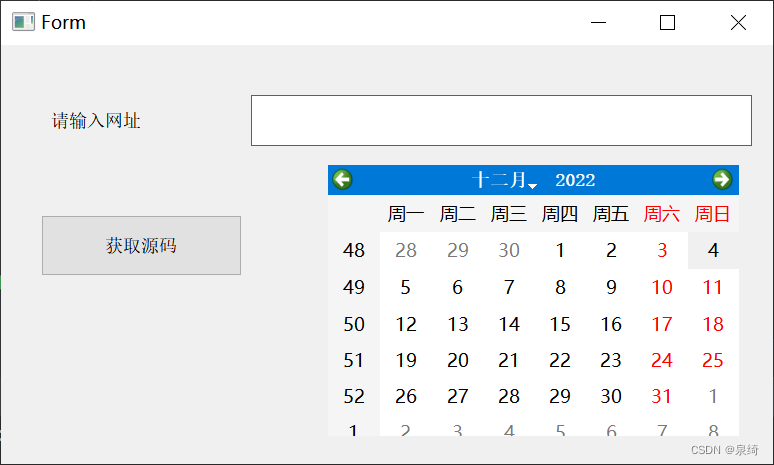Edit the year 2022 in calendar header
The image size is (774, 465).
[x=575, y=180]
